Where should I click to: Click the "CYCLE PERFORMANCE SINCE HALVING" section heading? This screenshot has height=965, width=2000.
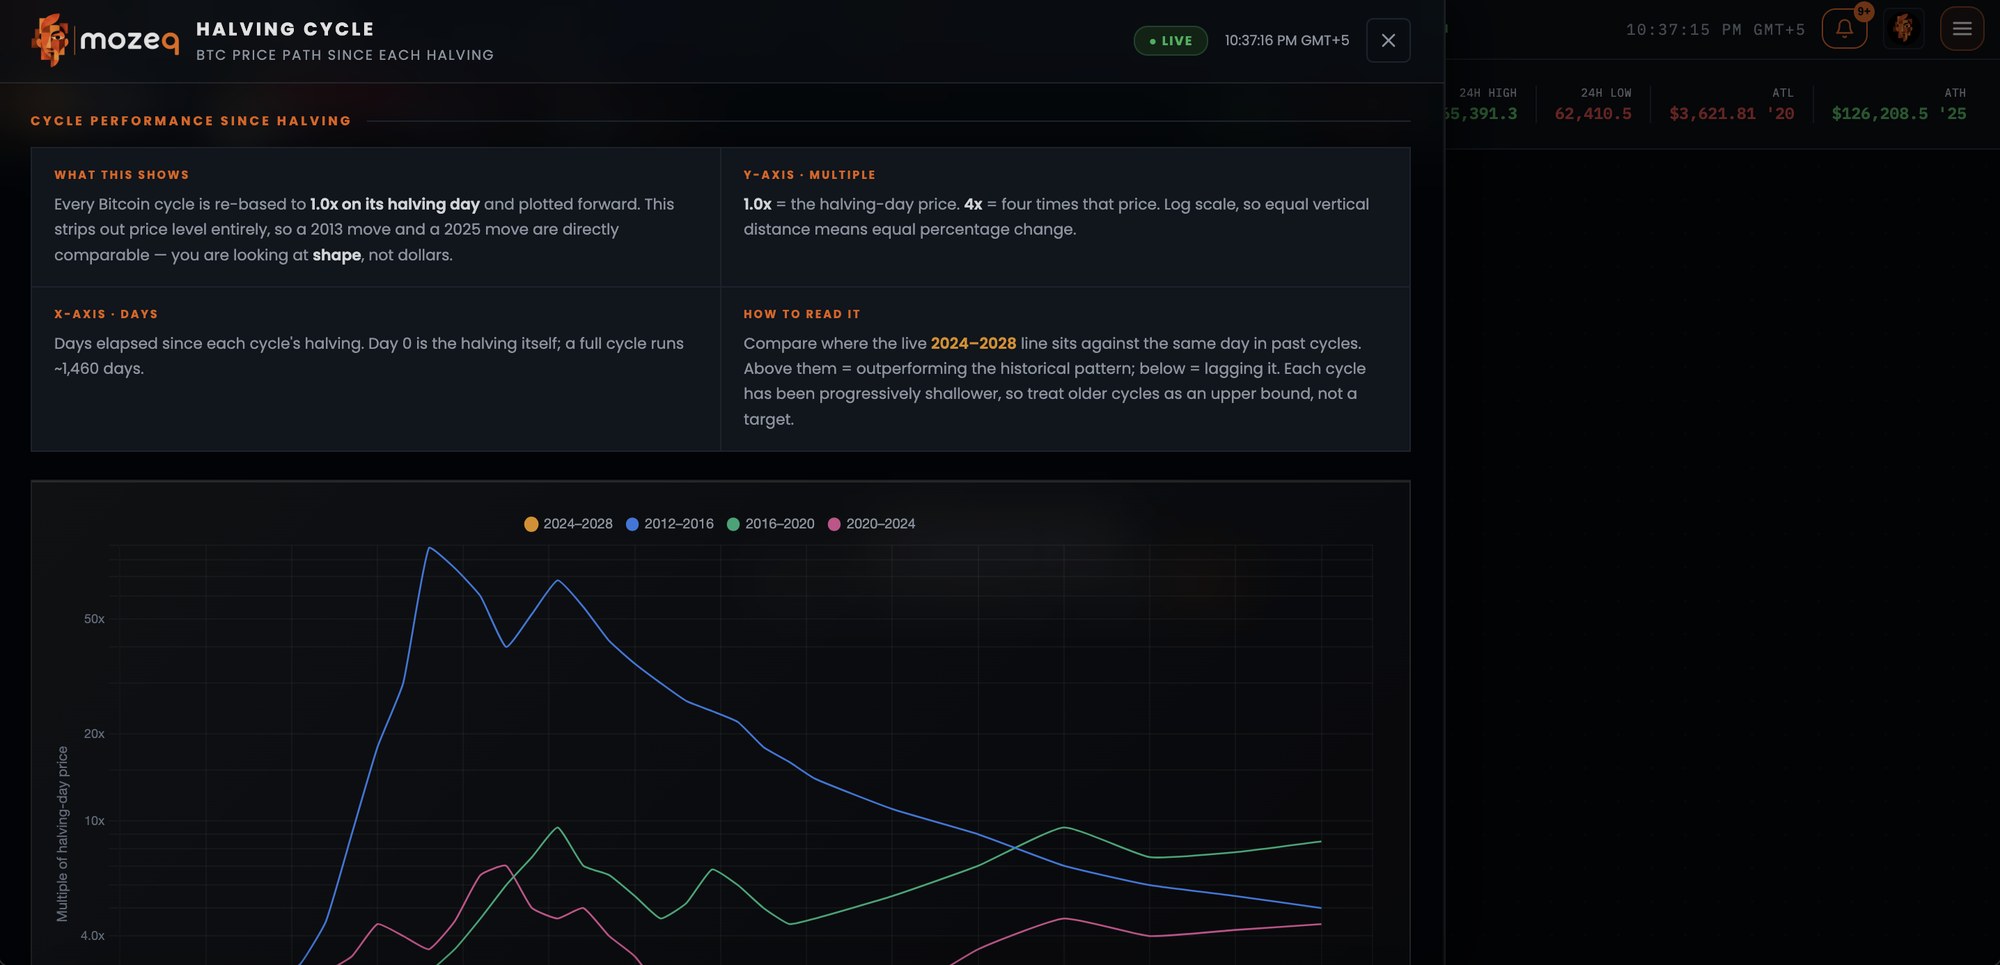point(191,121)
